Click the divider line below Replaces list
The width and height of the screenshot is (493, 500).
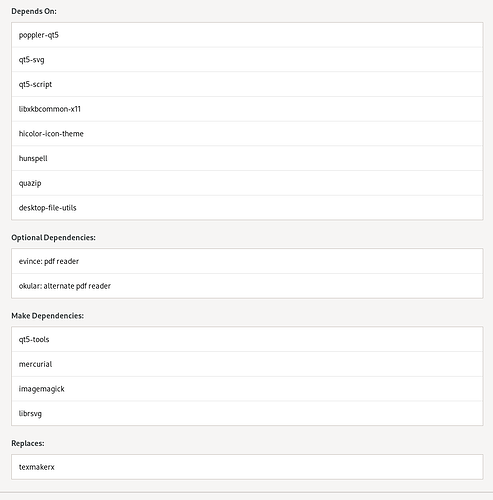[246, 492]
